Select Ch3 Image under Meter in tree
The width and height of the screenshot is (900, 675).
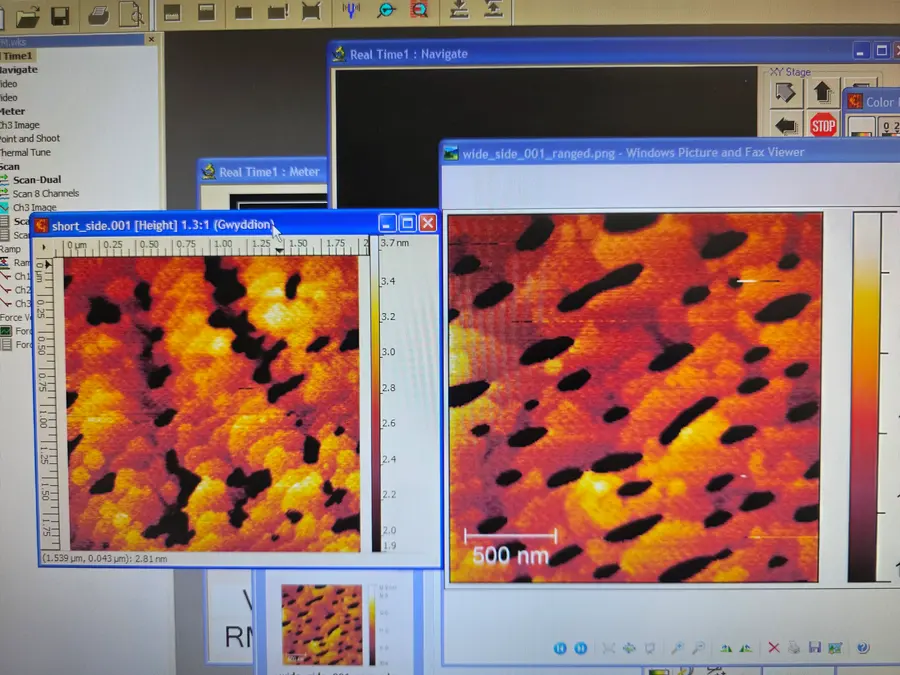click(x=20, y=125)
